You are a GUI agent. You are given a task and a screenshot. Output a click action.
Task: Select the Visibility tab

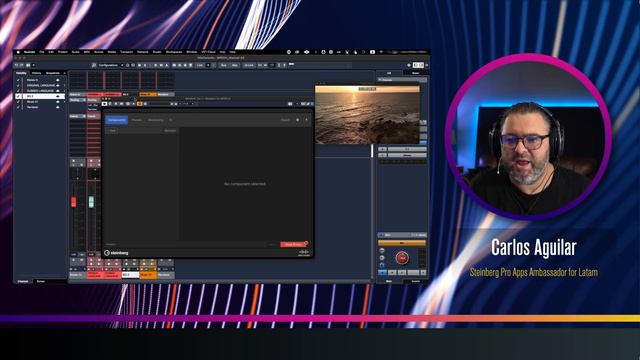point(21,73)
